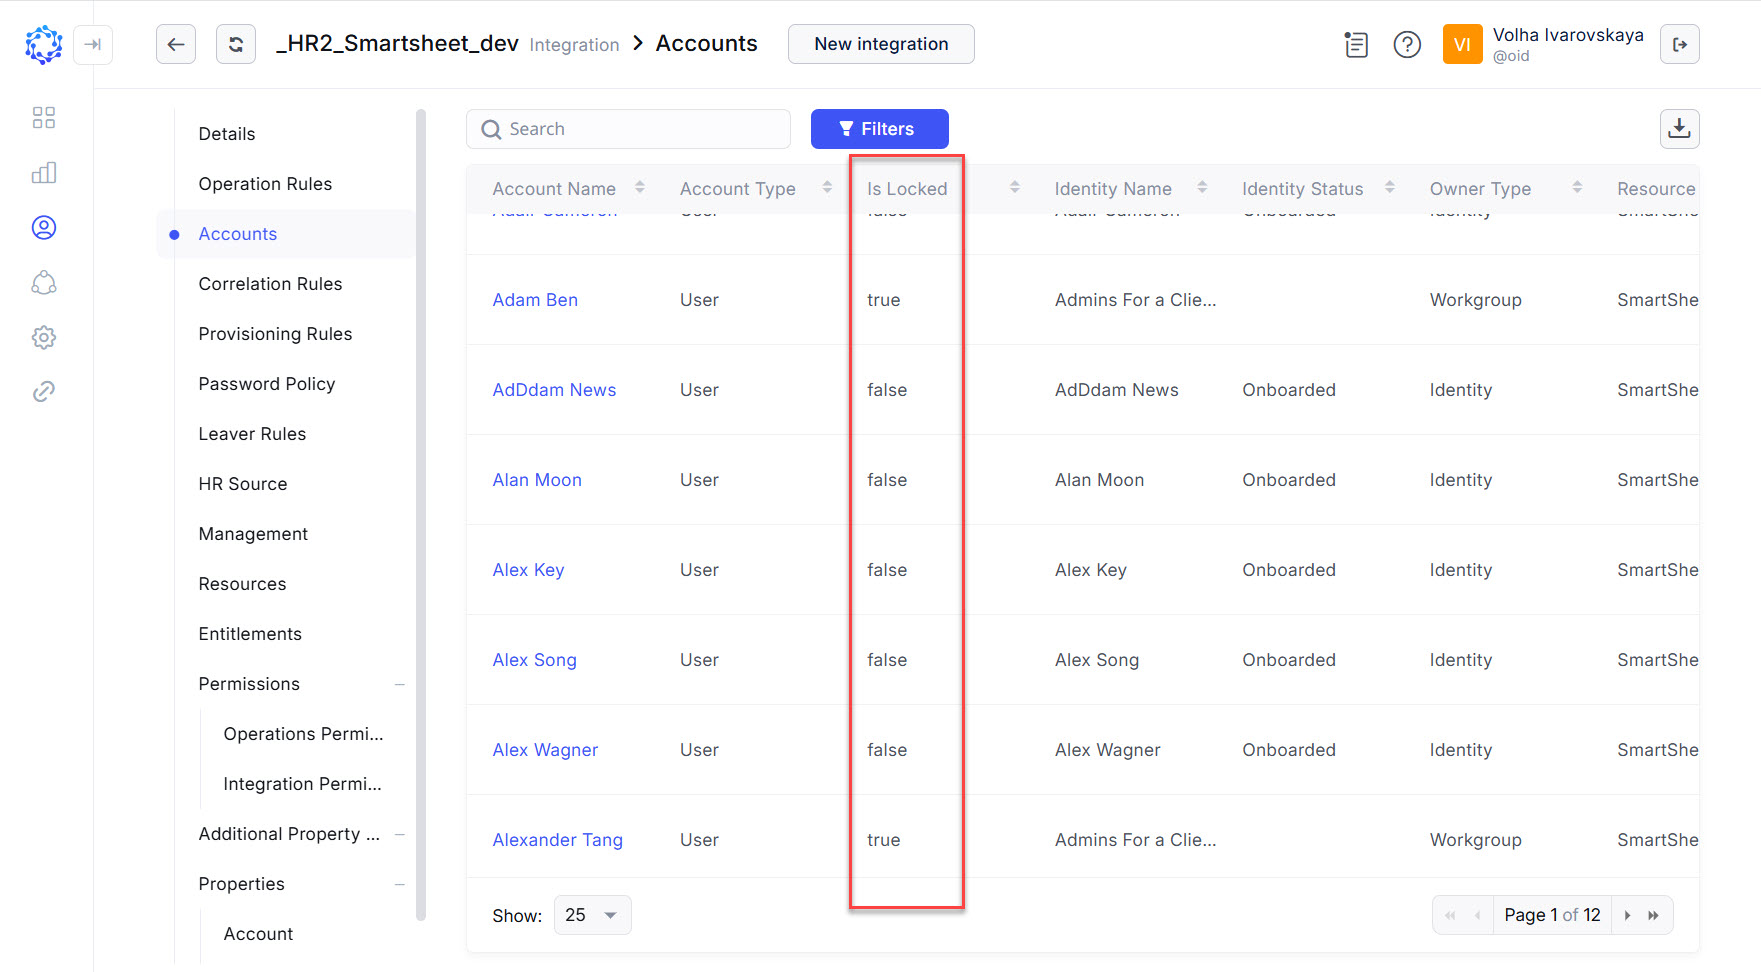Open the settings gear icon
The height and width of the screenshot is (972, 1761).
[x=44, y=337]
